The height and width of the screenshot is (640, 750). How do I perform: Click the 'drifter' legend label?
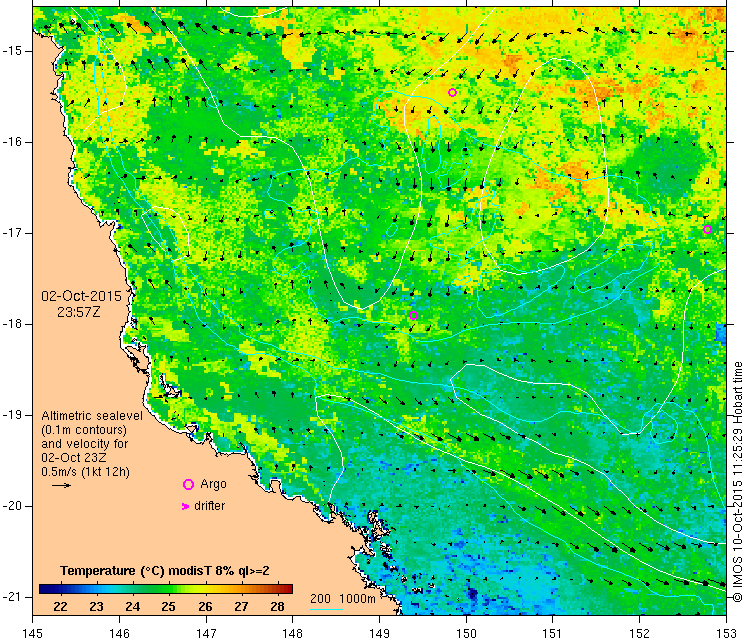[210, 506]
